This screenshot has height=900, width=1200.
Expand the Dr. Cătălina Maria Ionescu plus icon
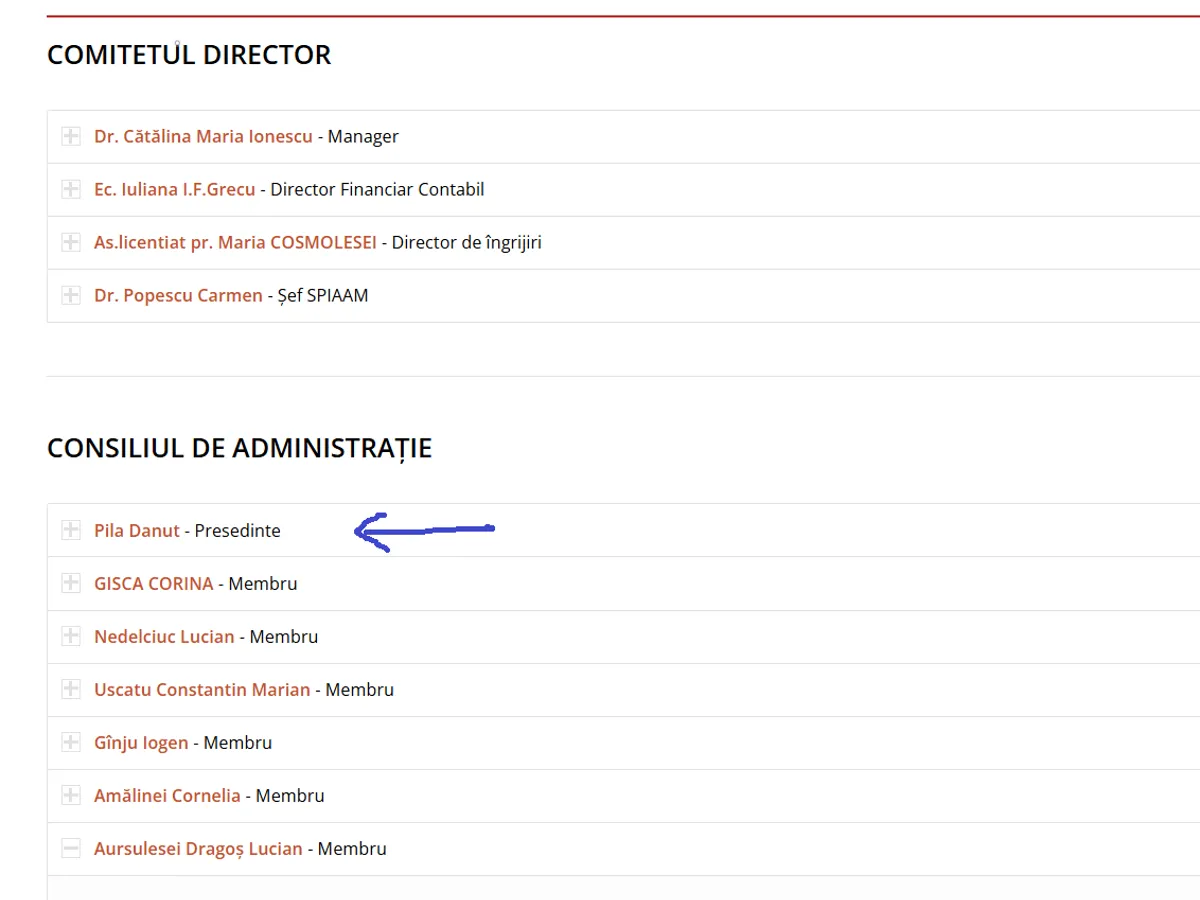71,137
